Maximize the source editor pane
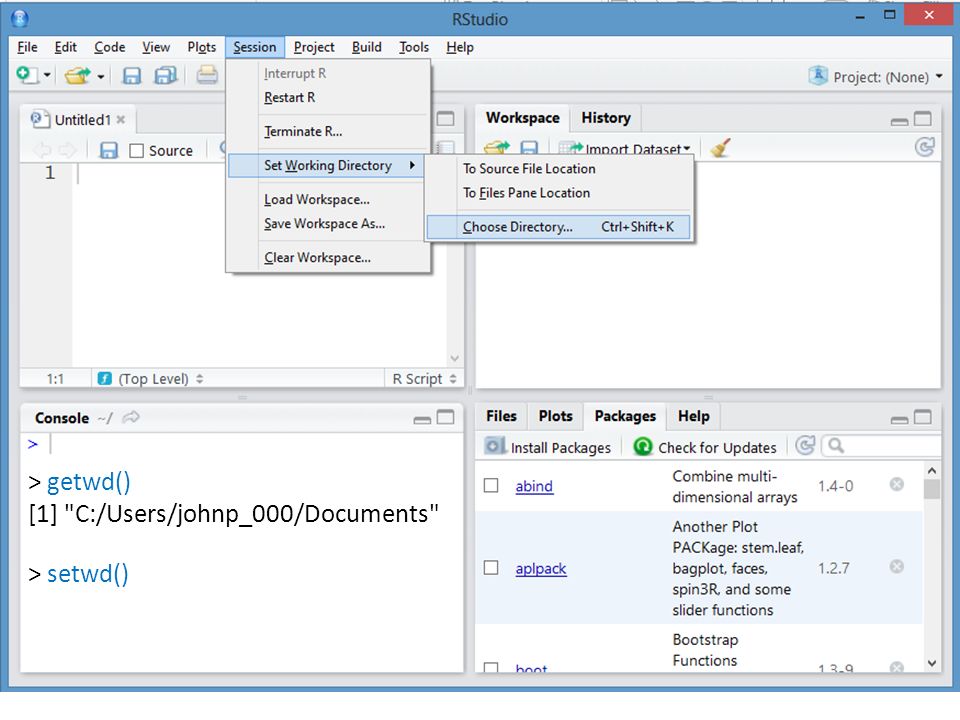The image size is (960, 720). coord(446,119)
